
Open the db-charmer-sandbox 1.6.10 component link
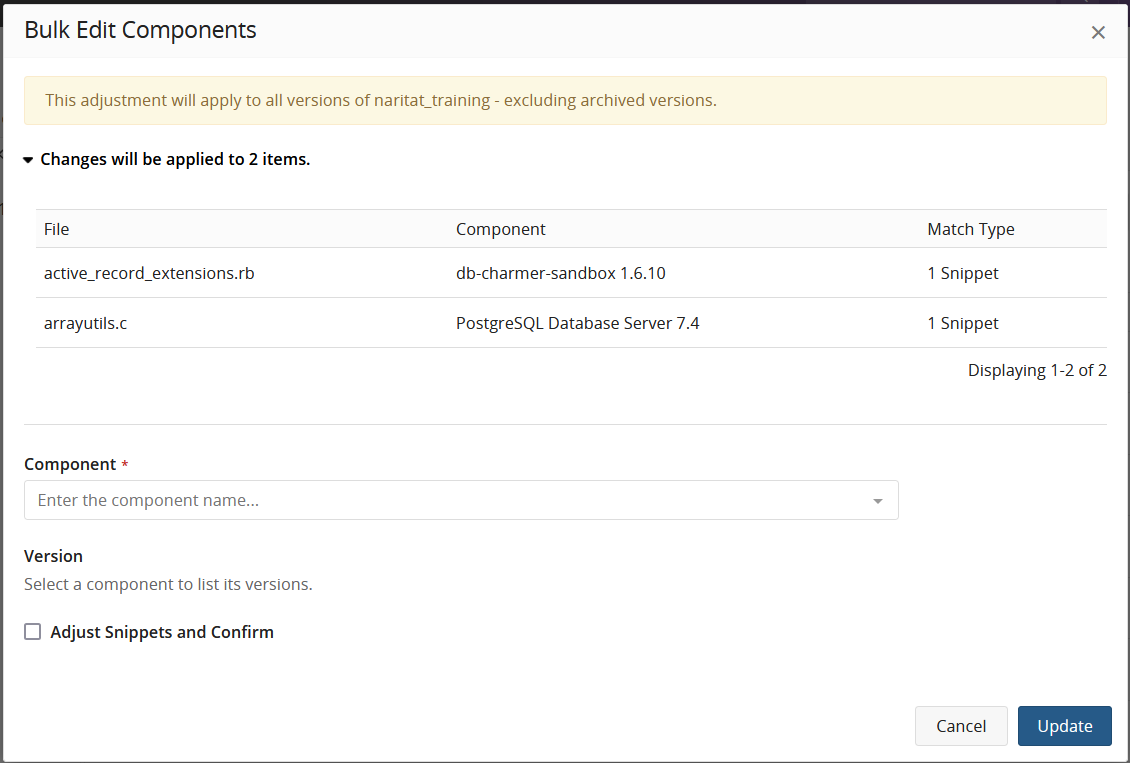coord(560,273)
